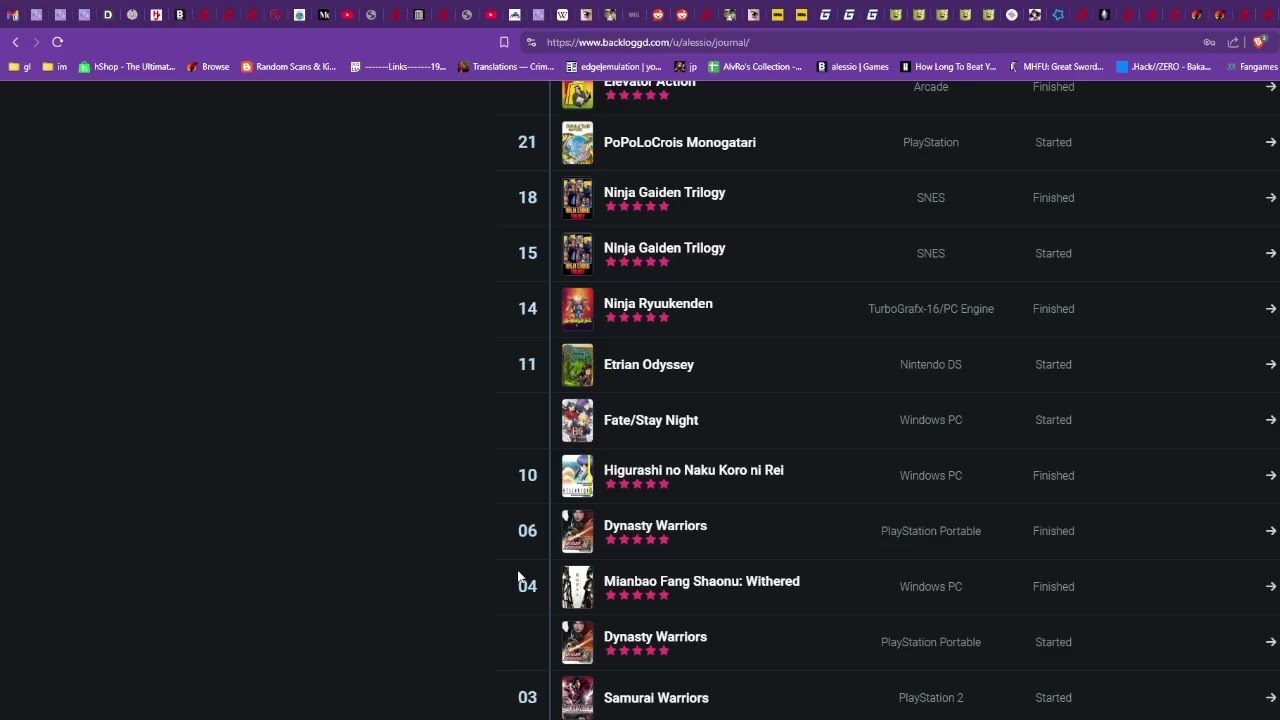This screenshot has height=720, width=1280.
Task: Open the edgeemulation bookmark
Action: pyautogui.click(x=614, y=67)
